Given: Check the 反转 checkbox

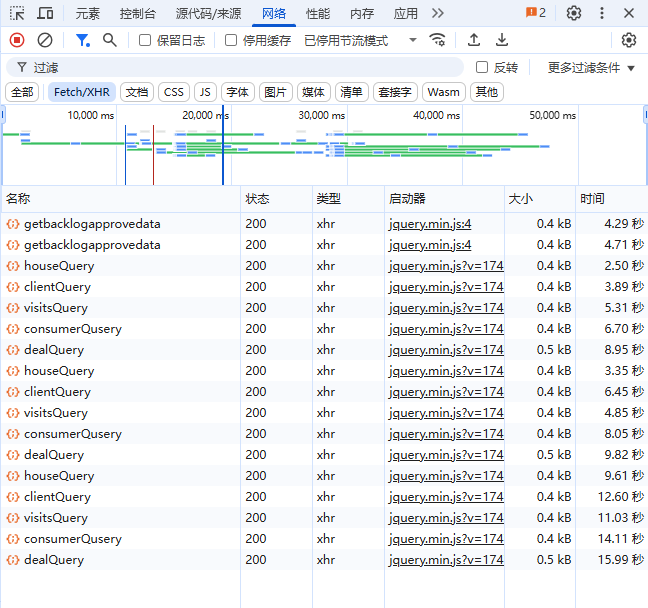Looking at the screenshot, I should coord(482,67).
